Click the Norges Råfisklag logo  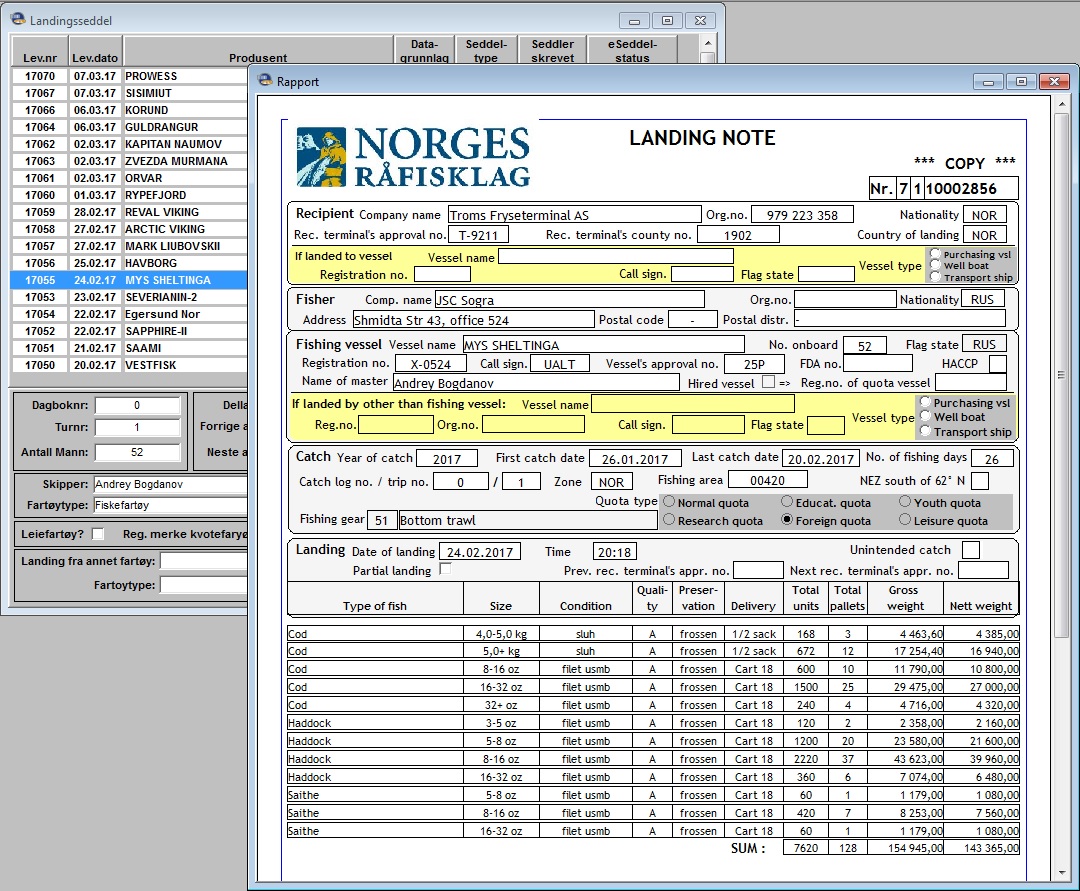413,157
